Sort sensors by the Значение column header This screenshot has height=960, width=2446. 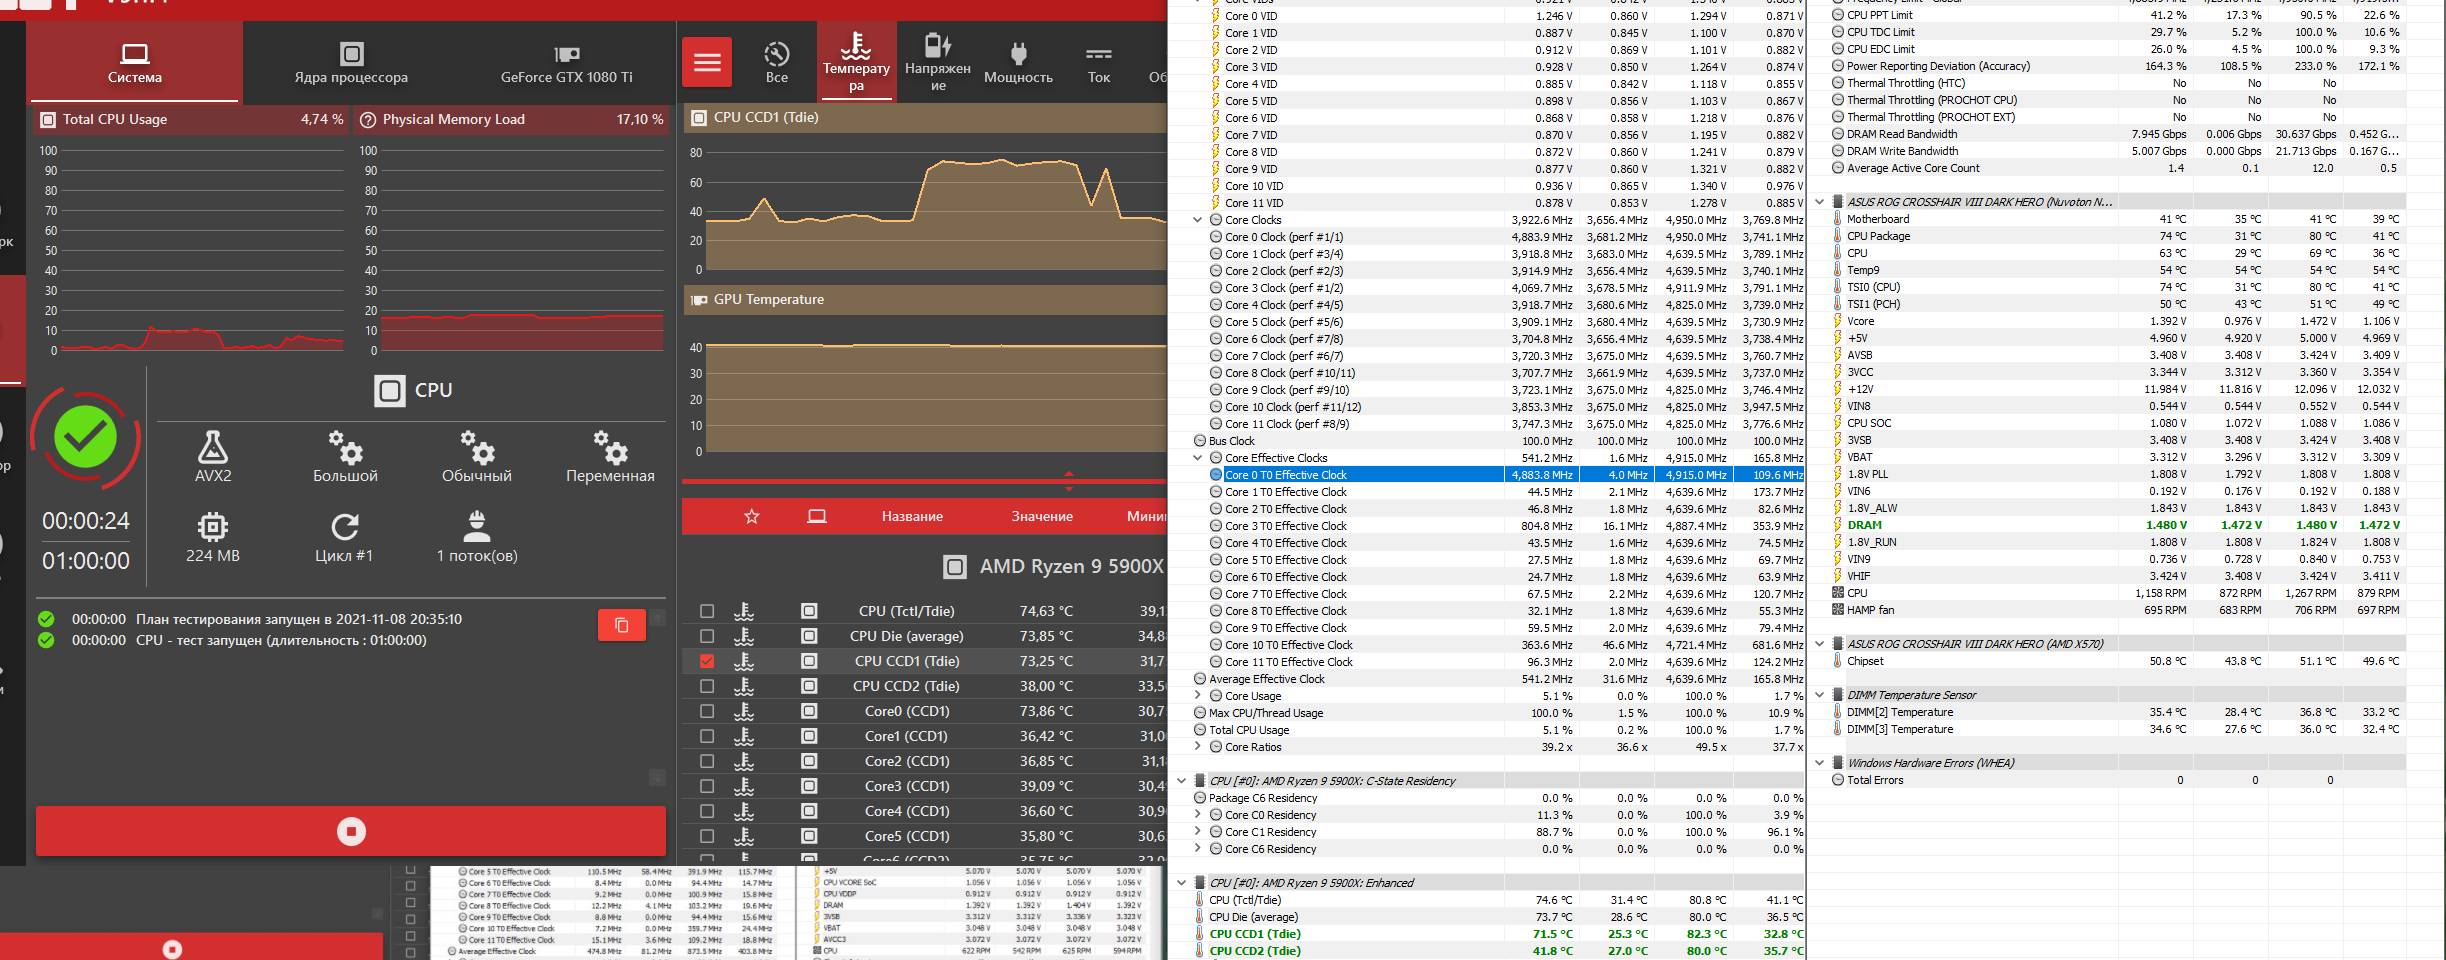tap(1042, 516)
